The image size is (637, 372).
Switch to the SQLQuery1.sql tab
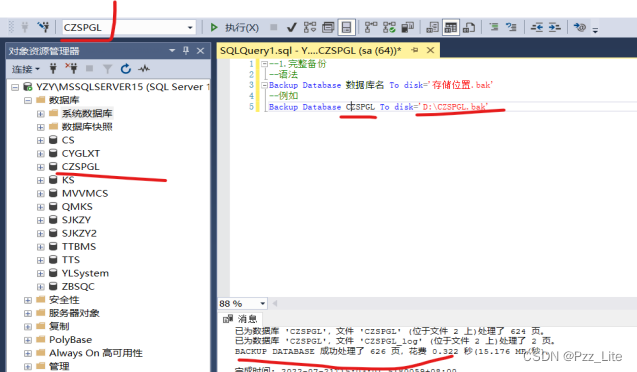(x=310, y=51)
